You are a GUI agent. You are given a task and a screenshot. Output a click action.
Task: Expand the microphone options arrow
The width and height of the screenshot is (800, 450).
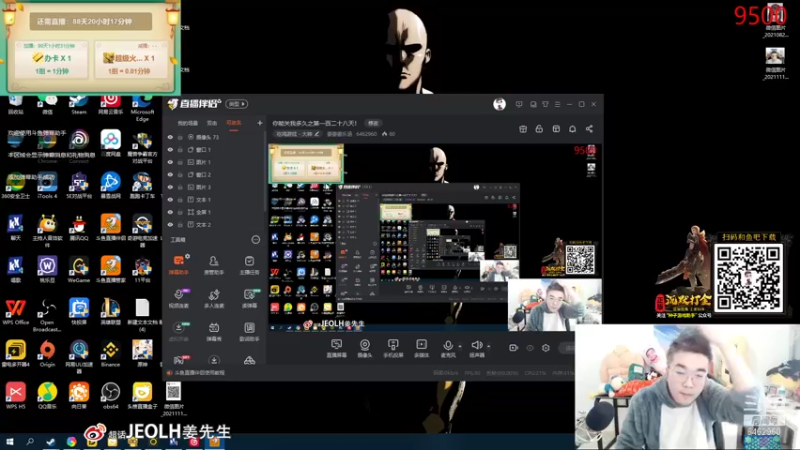(x=460, y=346)
